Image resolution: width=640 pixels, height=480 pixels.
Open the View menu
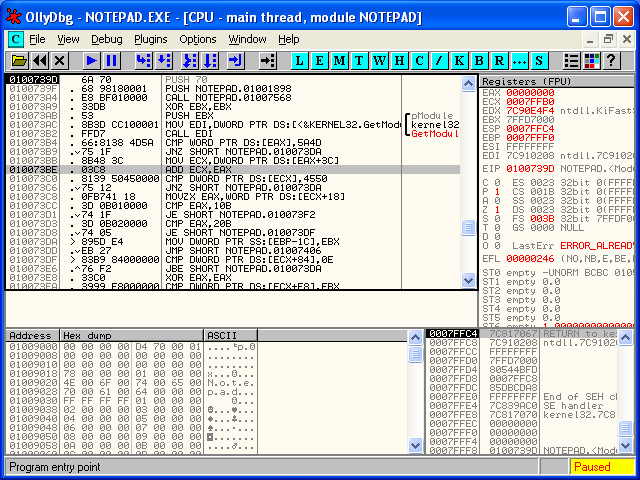(x=68, y=40)
